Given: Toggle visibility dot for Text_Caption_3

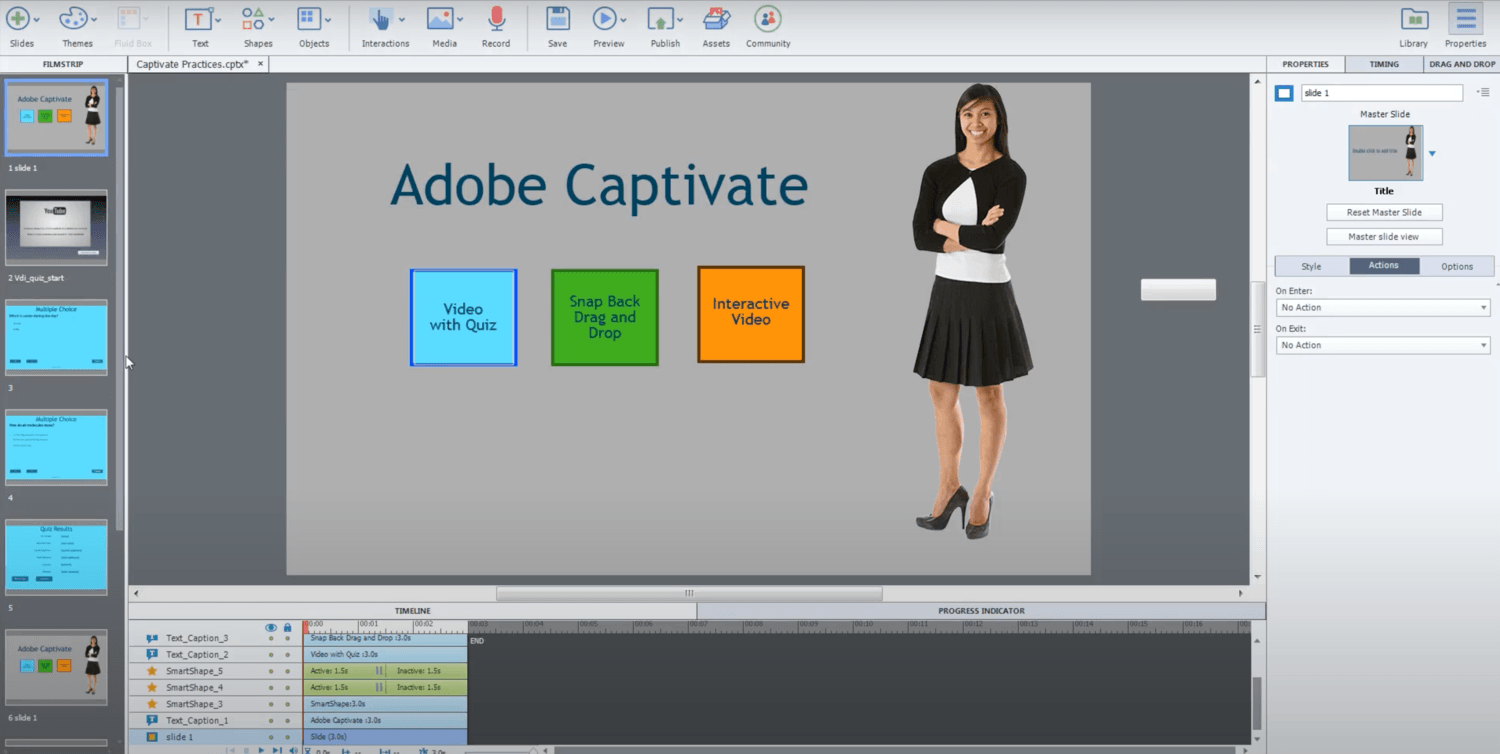Looking at the screenshot, I should 271,638.
